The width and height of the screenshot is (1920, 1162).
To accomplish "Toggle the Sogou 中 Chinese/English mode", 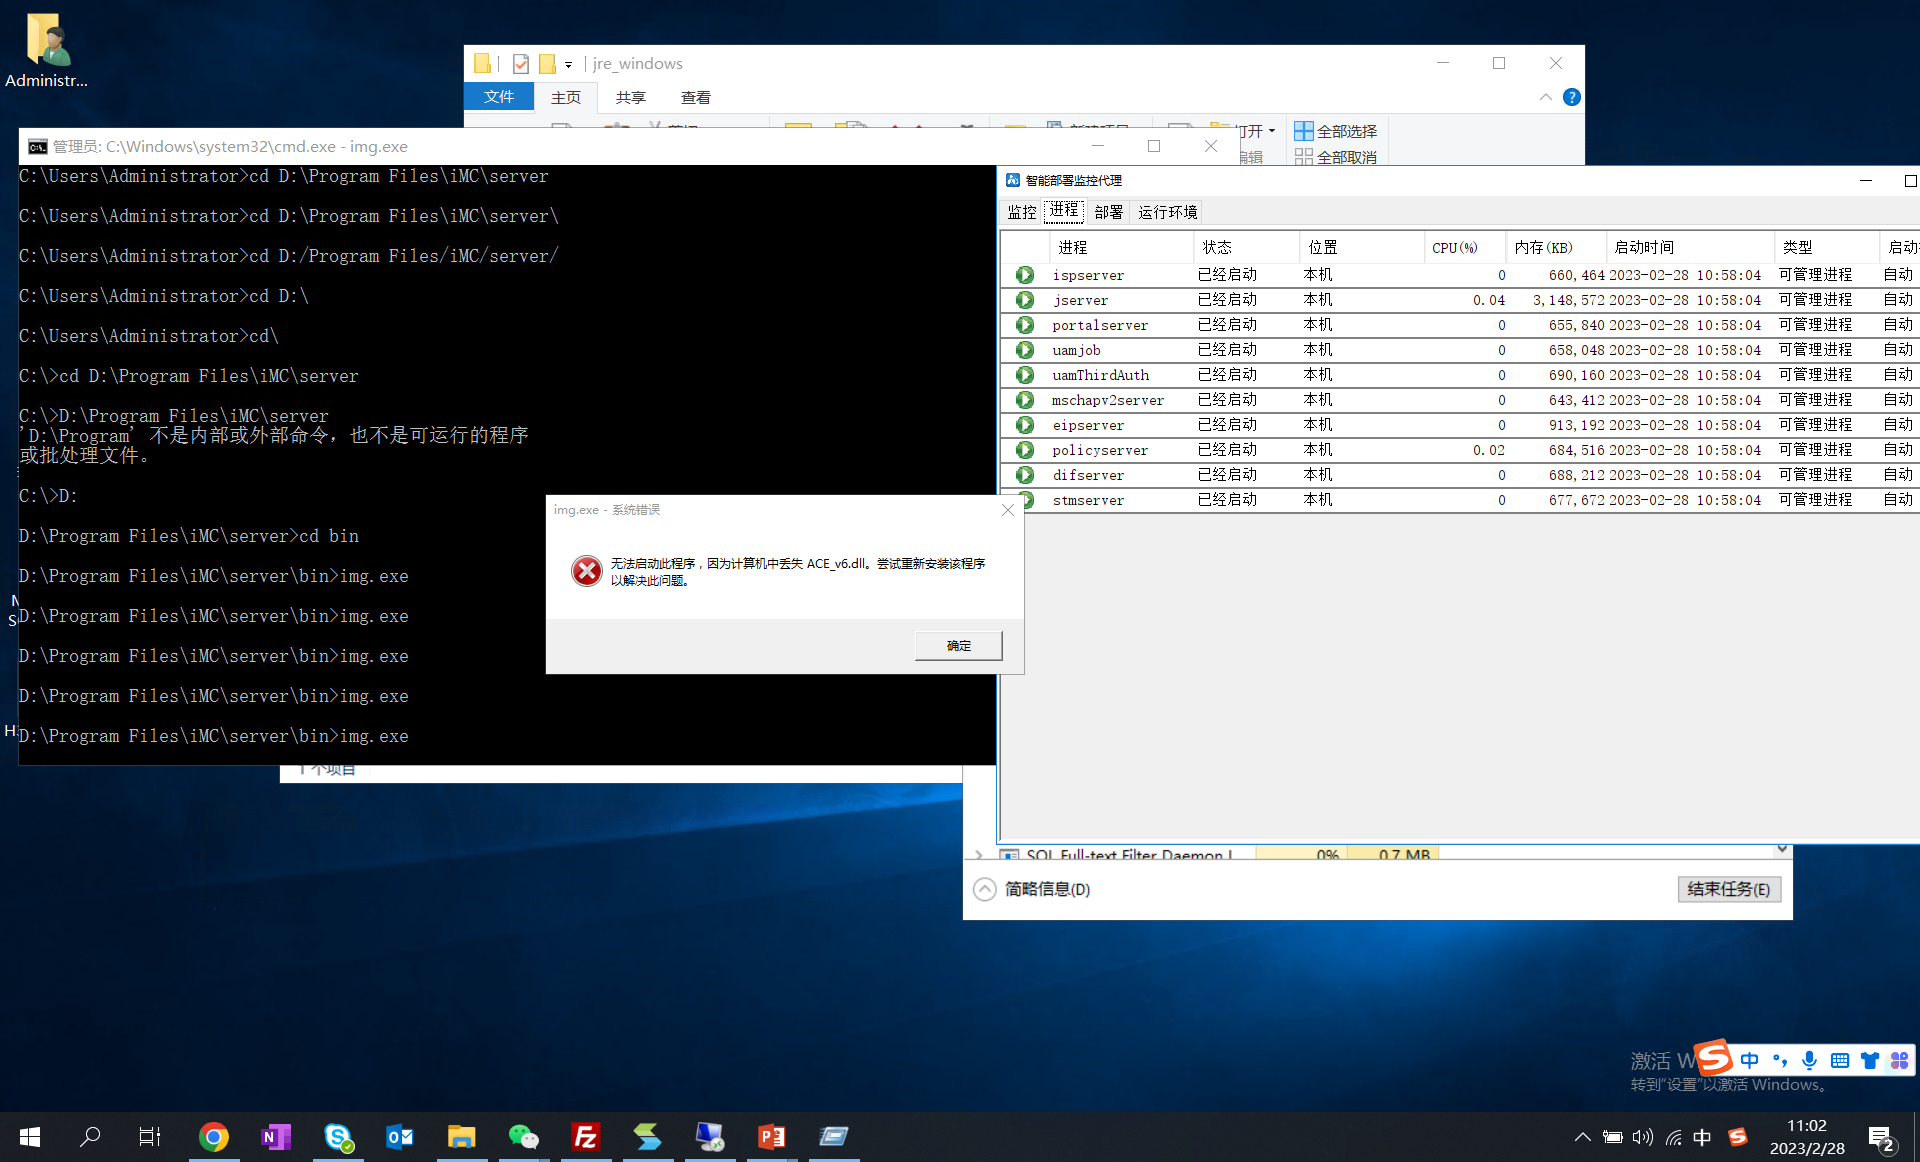I will [x=1749, y=1060].
